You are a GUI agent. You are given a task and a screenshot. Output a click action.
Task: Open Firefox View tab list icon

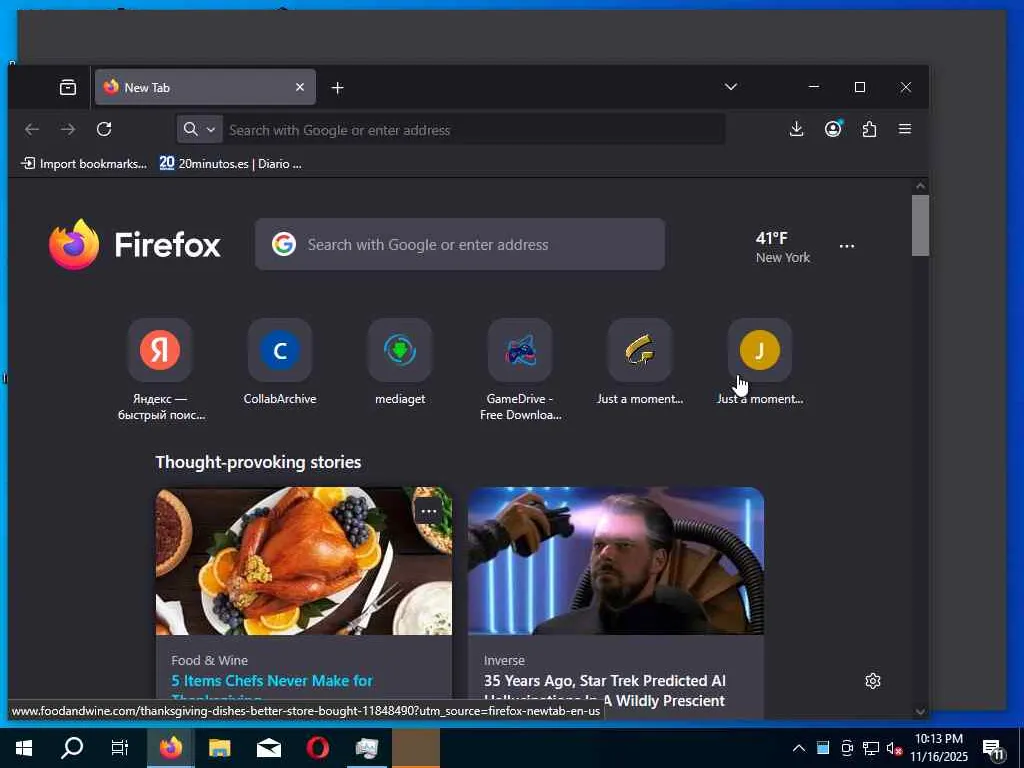click(x=68, y=87)
